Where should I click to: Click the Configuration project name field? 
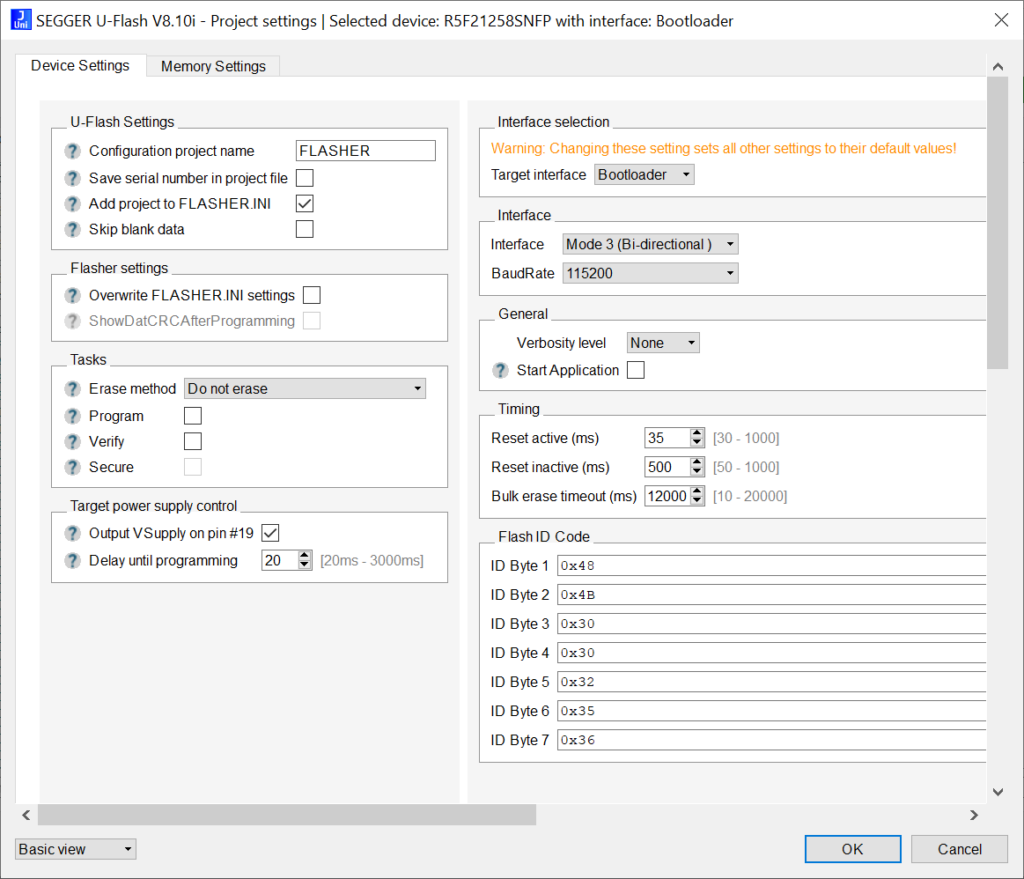(x=366, y=151)
